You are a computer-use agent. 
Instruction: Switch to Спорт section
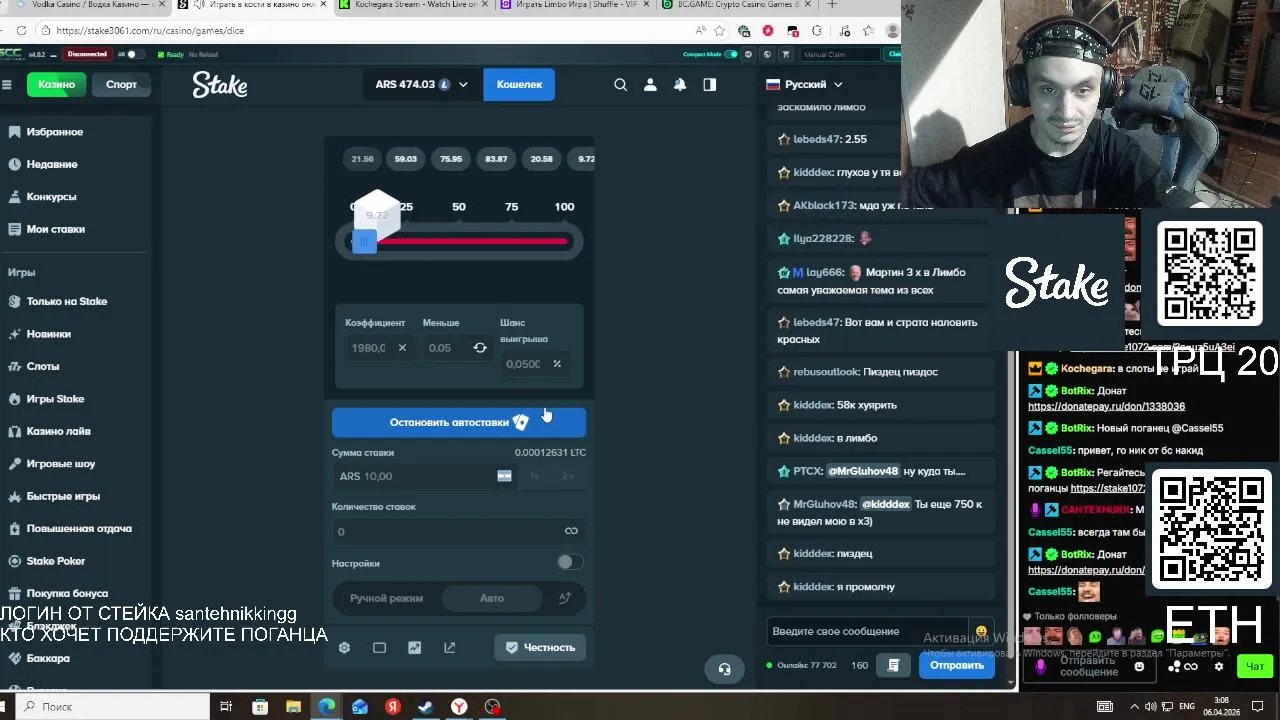121,85
